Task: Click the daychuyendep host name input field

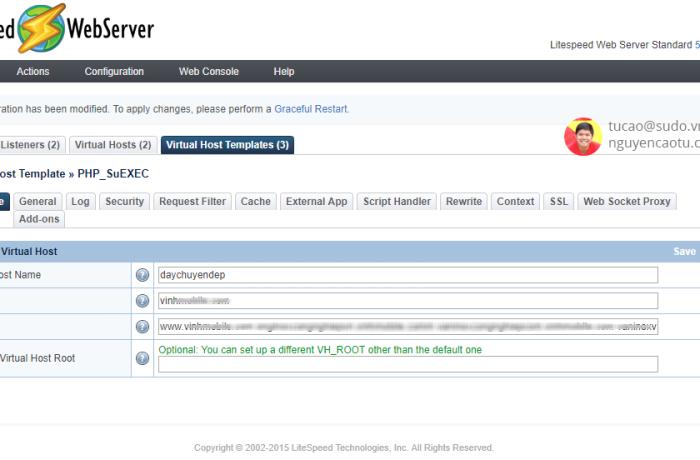Action: click(x=407, y=275)
